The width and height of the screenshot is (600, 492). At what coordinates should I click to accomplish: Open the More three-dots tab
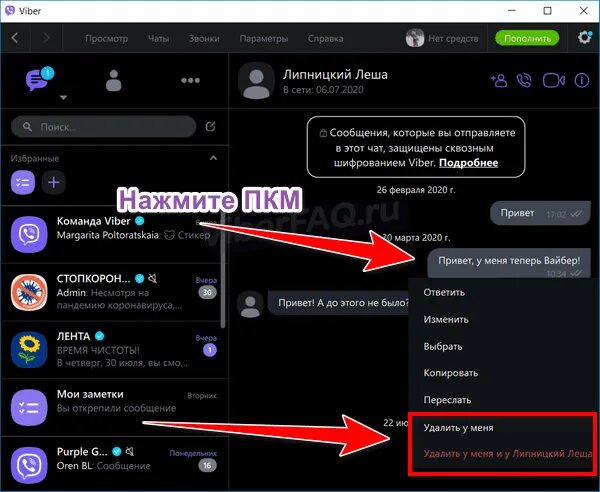[x=190, y=80]
